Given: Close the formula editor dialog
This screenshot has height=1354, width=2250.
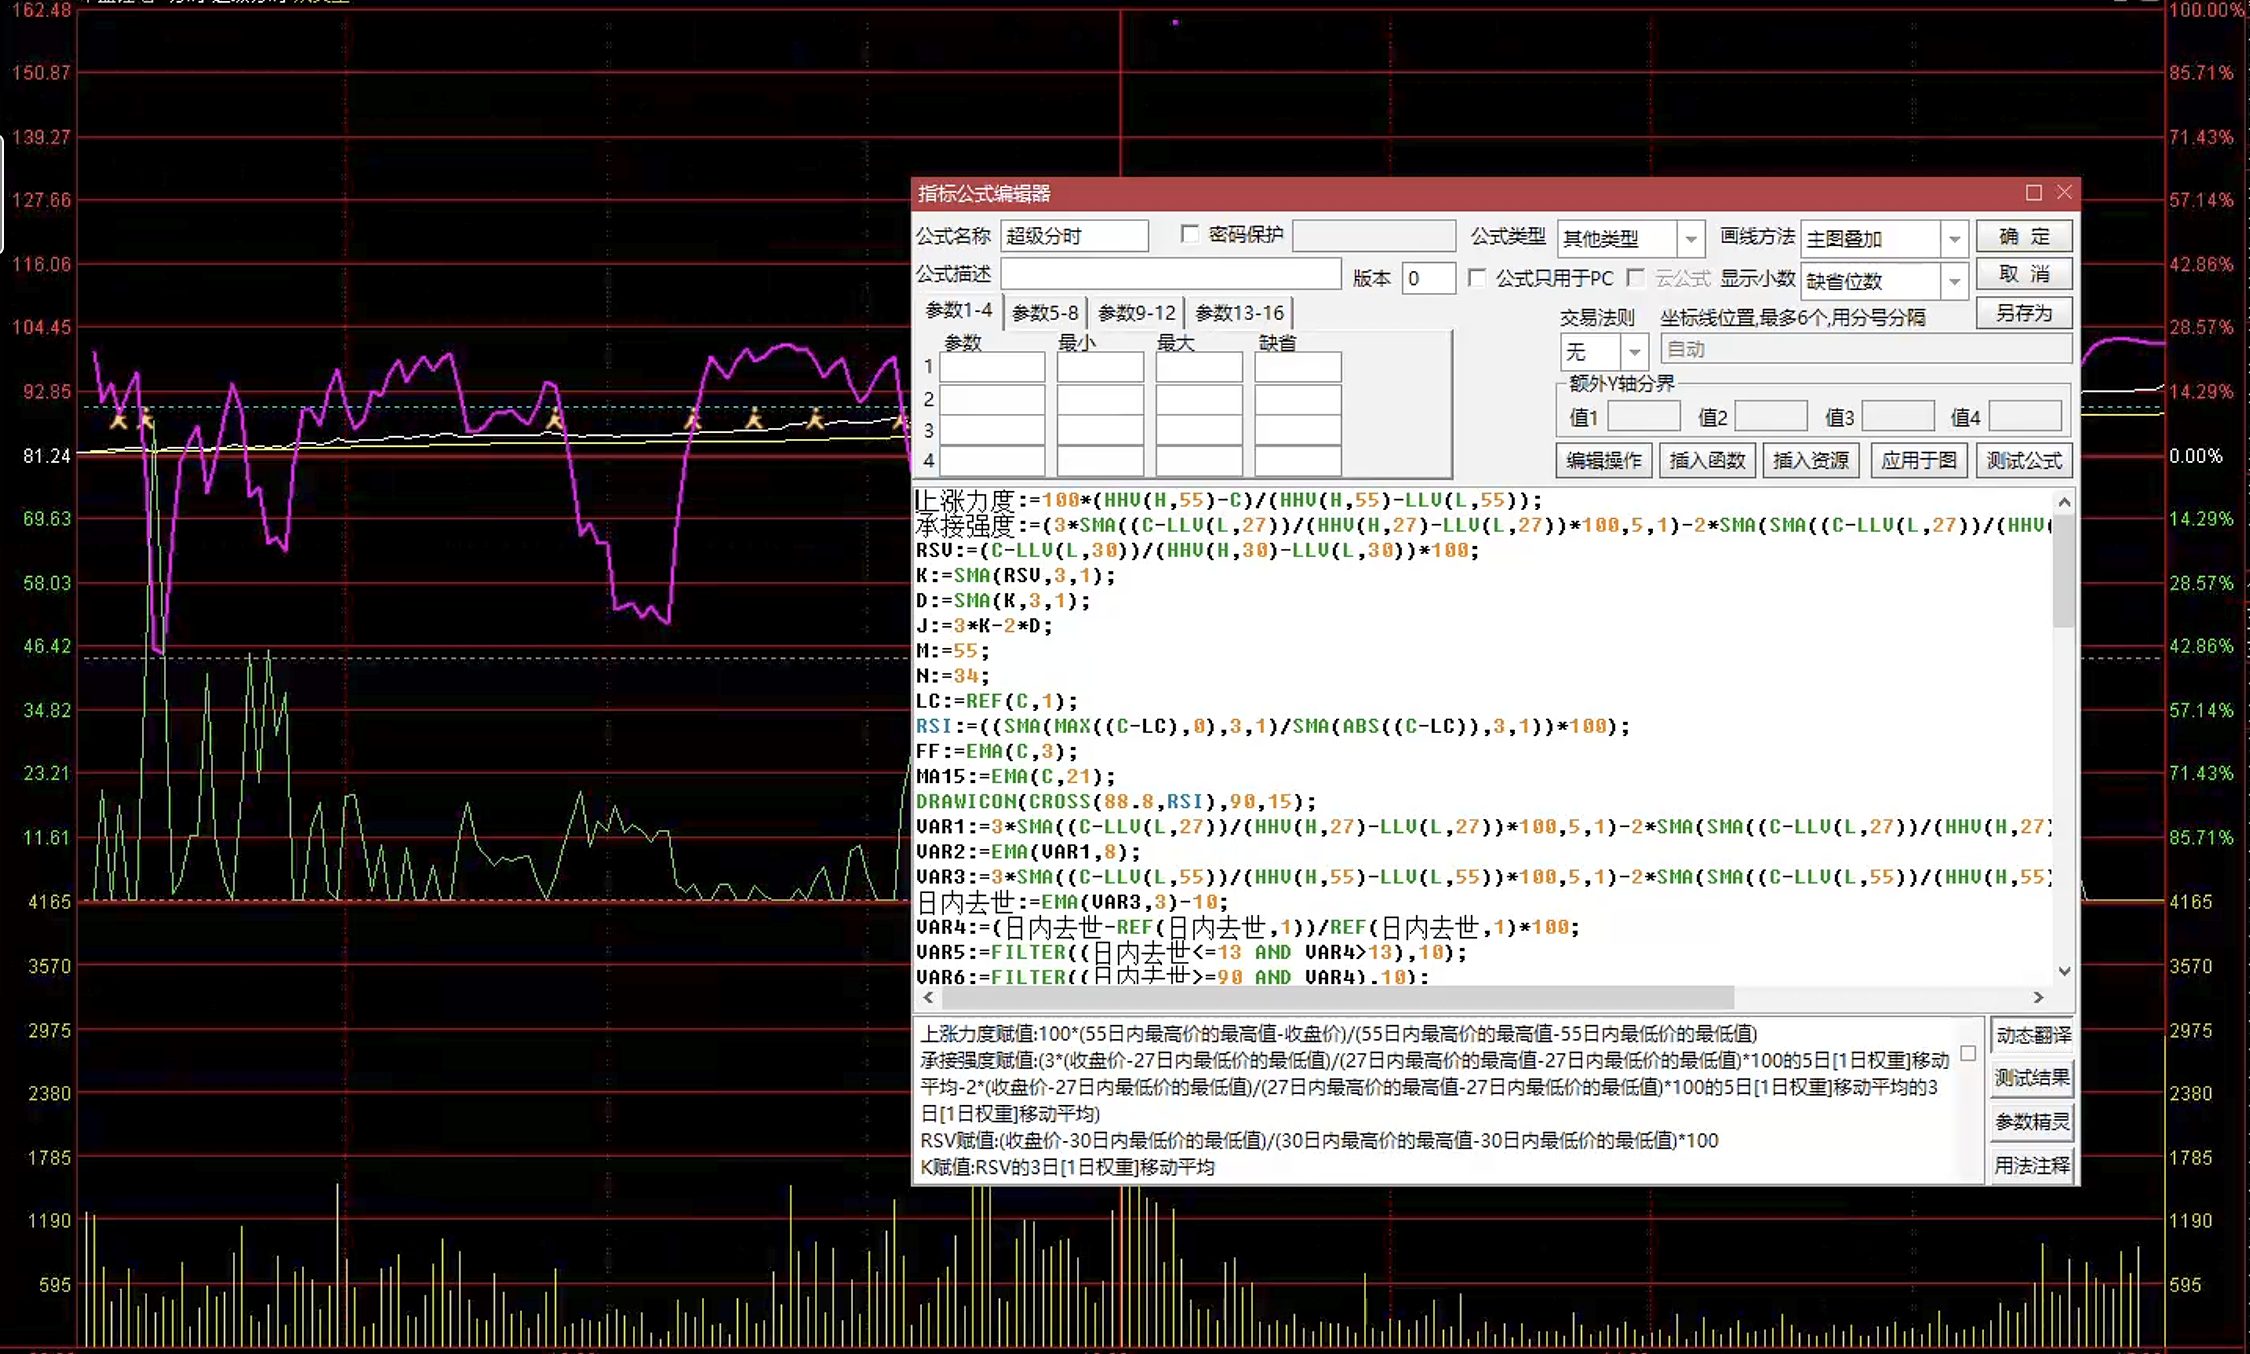Looking at the screenshot, I should pos(2064,192).
